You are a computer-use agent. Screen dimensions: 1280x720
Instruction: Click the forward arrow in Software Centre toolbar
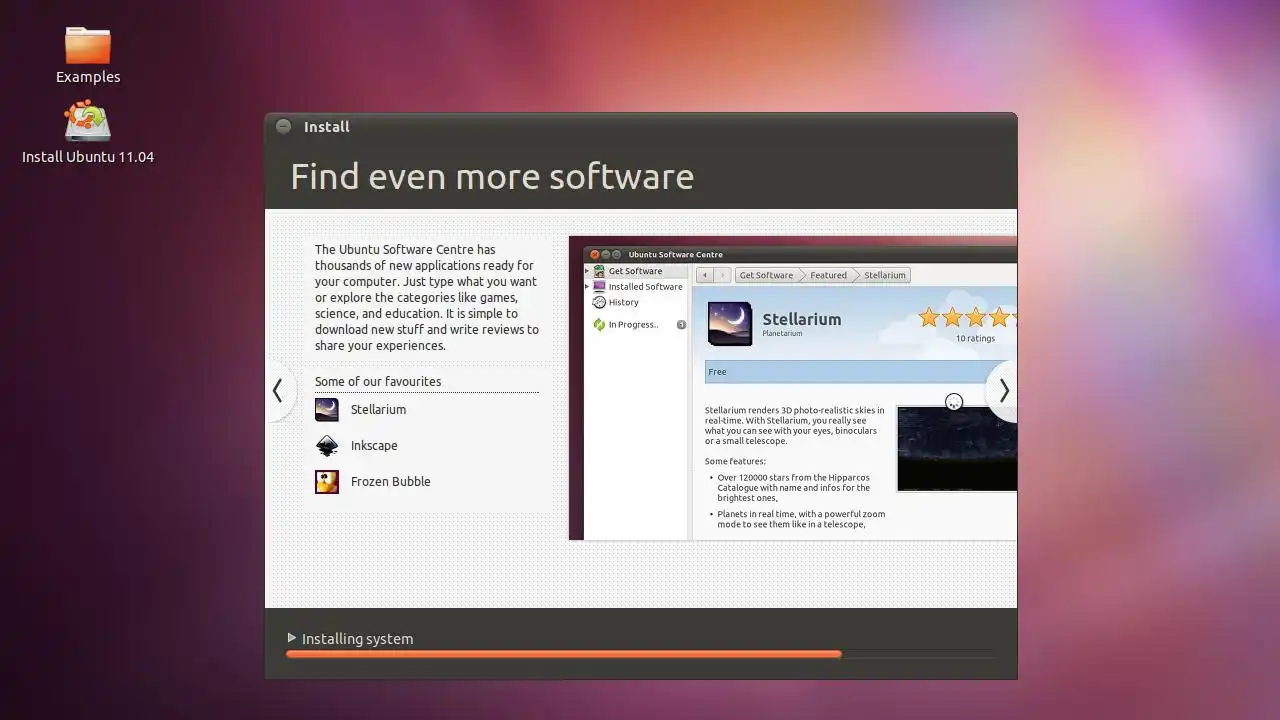[x=722, y=275]
